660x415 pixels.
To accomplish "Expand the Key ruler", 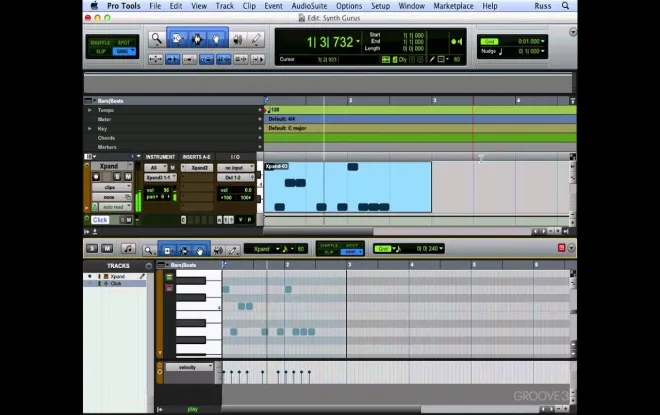I will coord(89,128).
